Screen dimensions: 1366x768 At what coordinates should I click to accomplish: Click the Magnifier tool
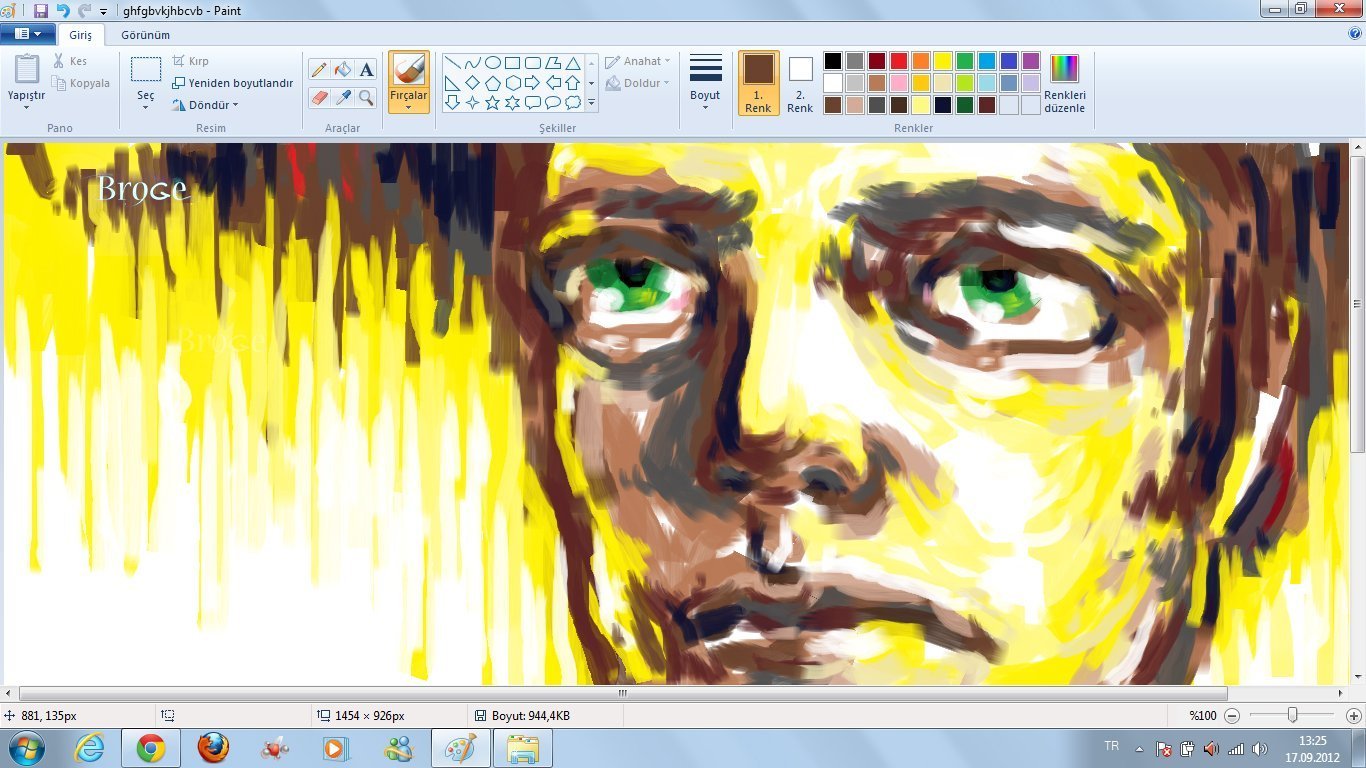point(366,97)
